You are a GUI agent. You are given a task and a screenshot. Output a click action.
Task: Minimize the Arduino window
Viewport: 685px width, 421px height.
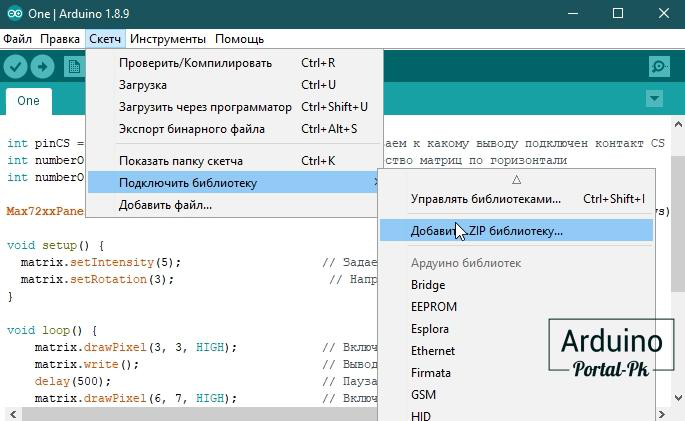point(573,14)
